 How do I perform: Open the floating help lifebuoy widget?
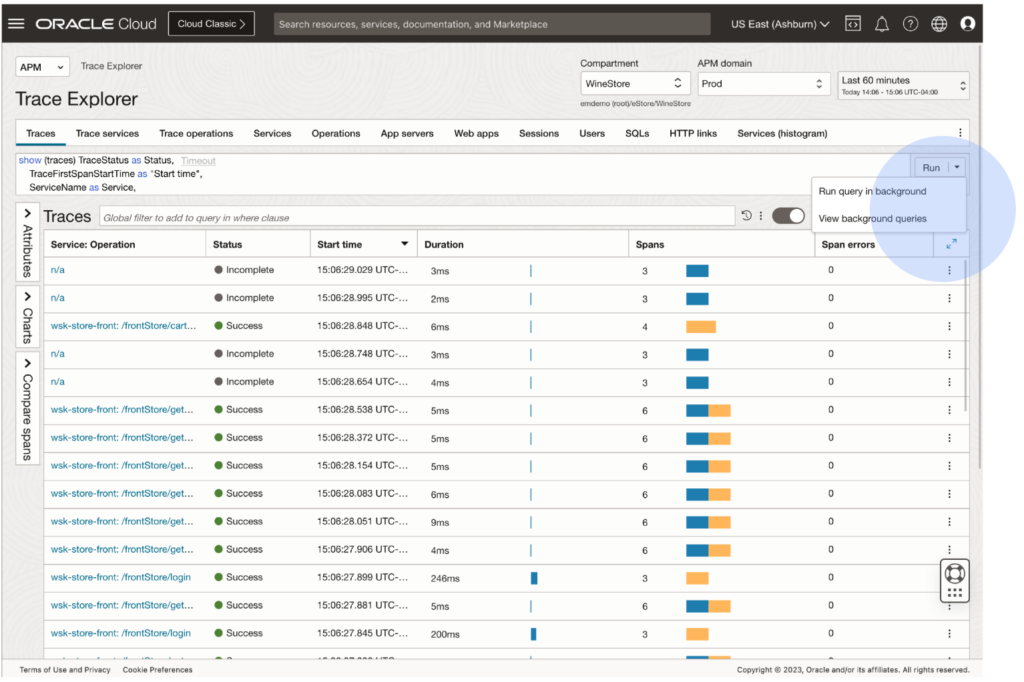pos(954,573)
